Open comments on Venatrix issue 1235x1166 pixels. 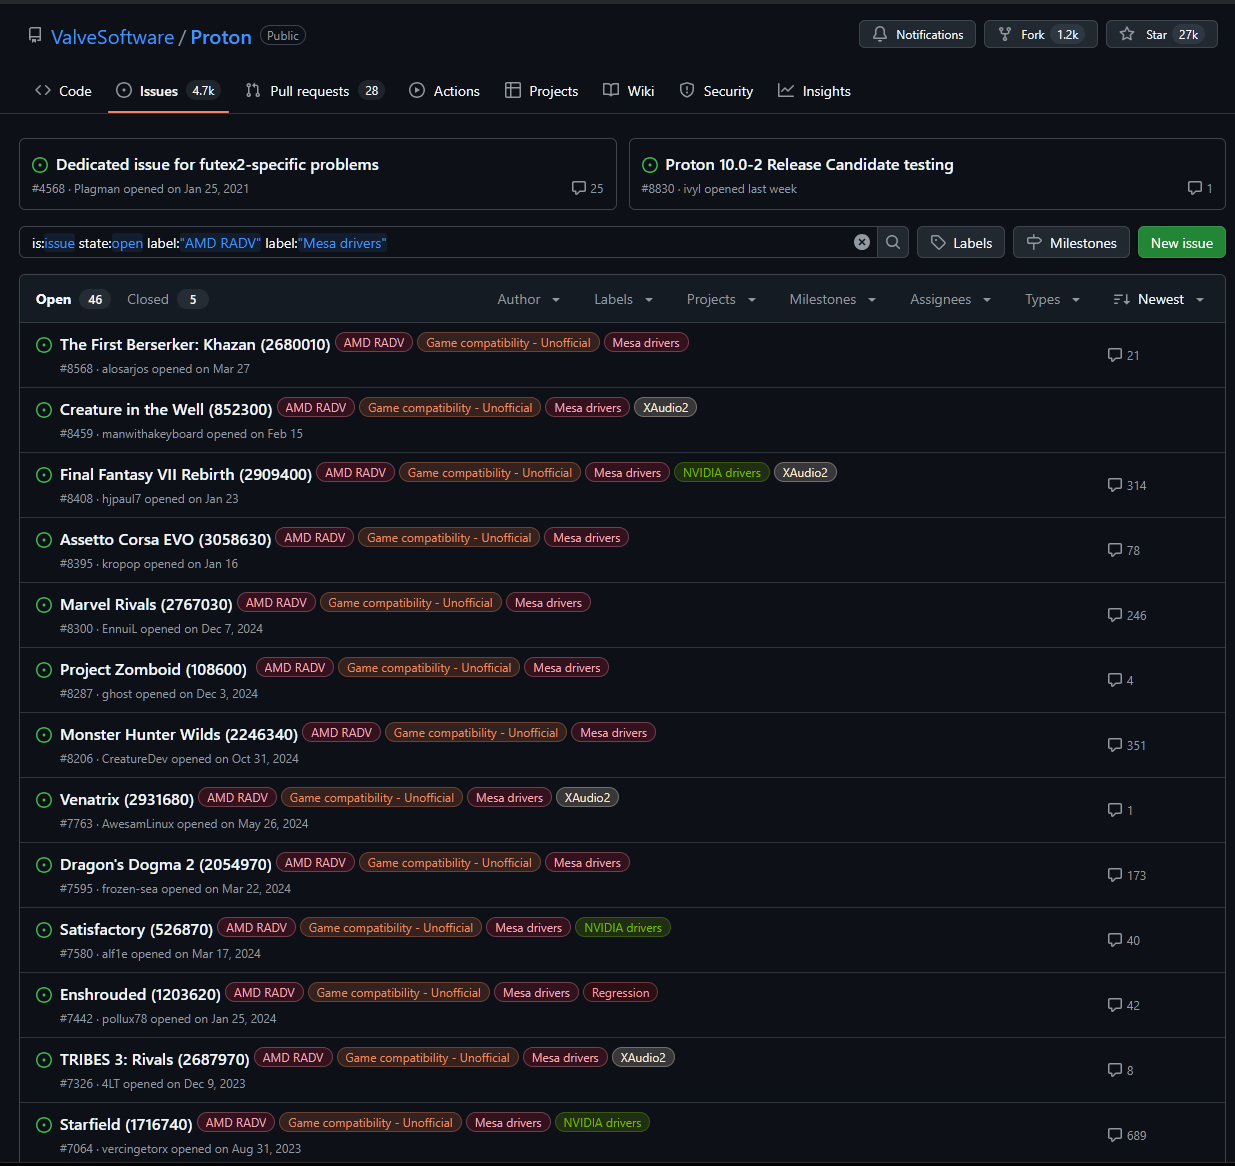coord(1121,810)
